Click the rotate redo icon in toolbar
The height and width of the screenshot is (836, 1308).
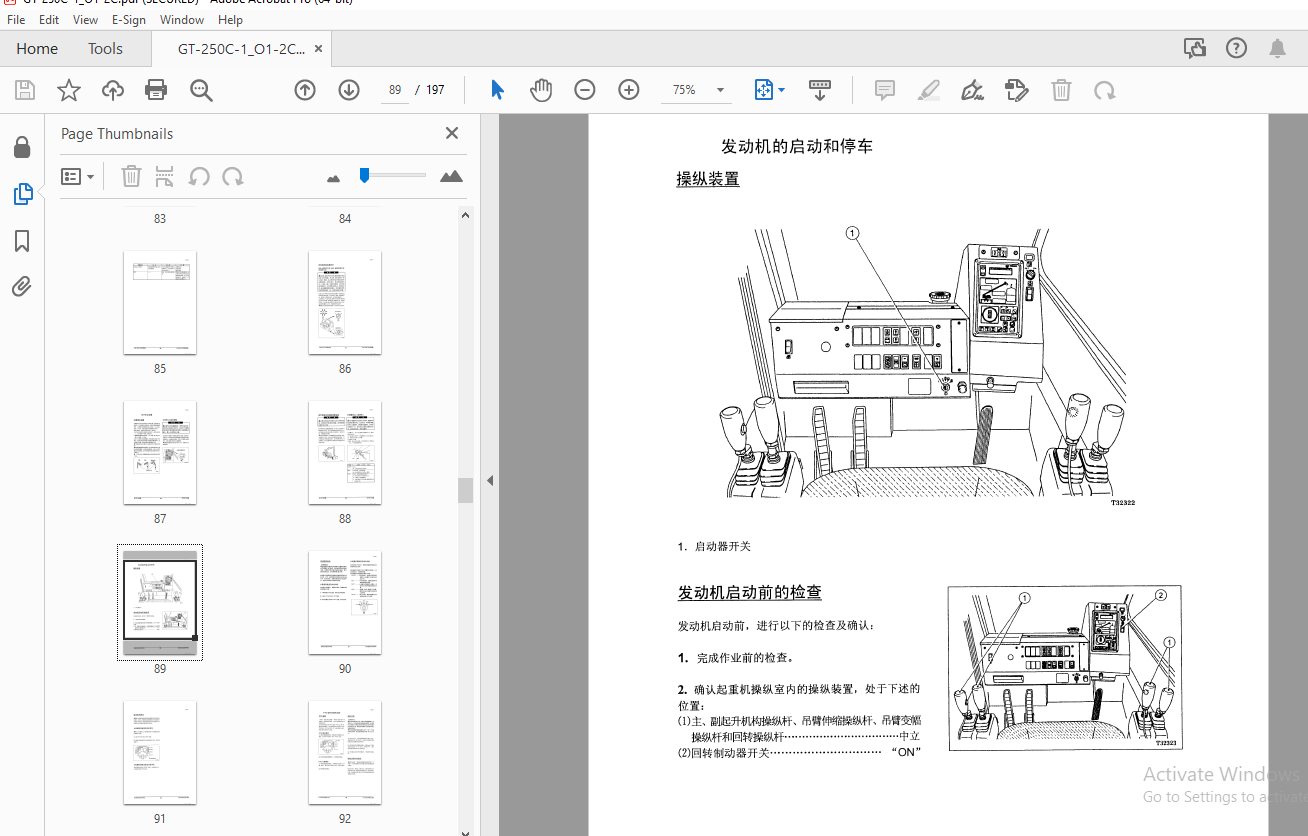coord(1105,90)
